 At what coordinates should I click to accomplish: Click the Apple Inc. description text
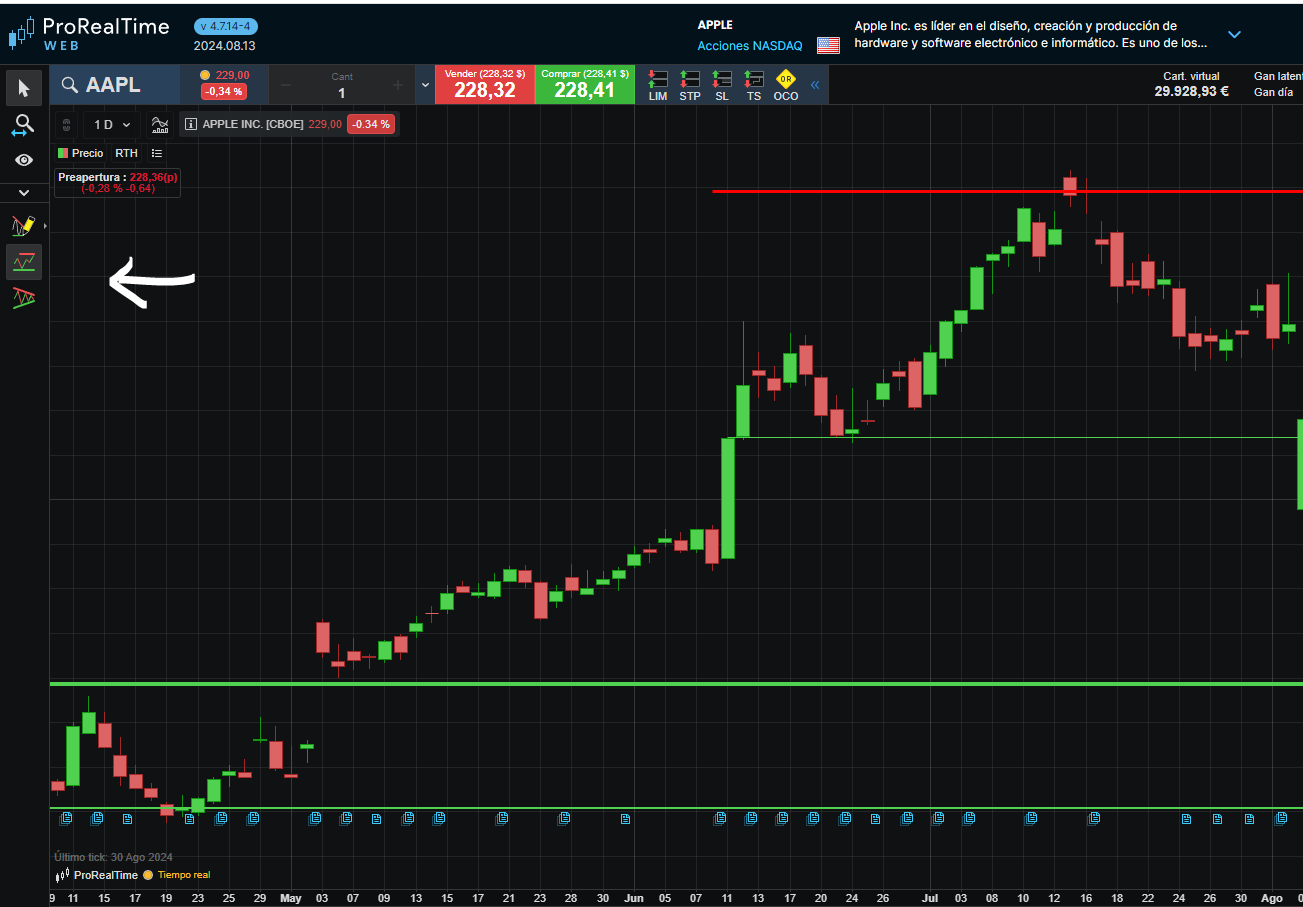click(x=1030, y=34)
